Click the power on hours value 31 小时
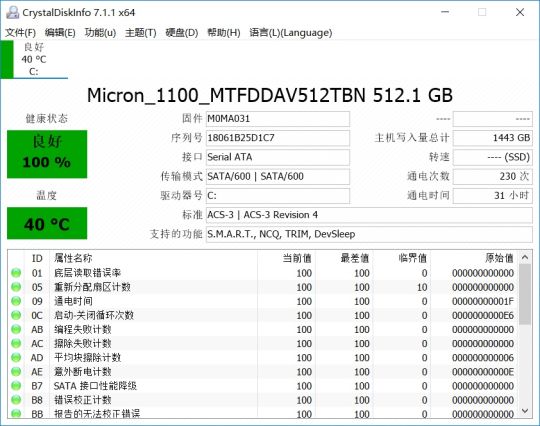This screenshot has width=540, height=426. pos(493,196)
